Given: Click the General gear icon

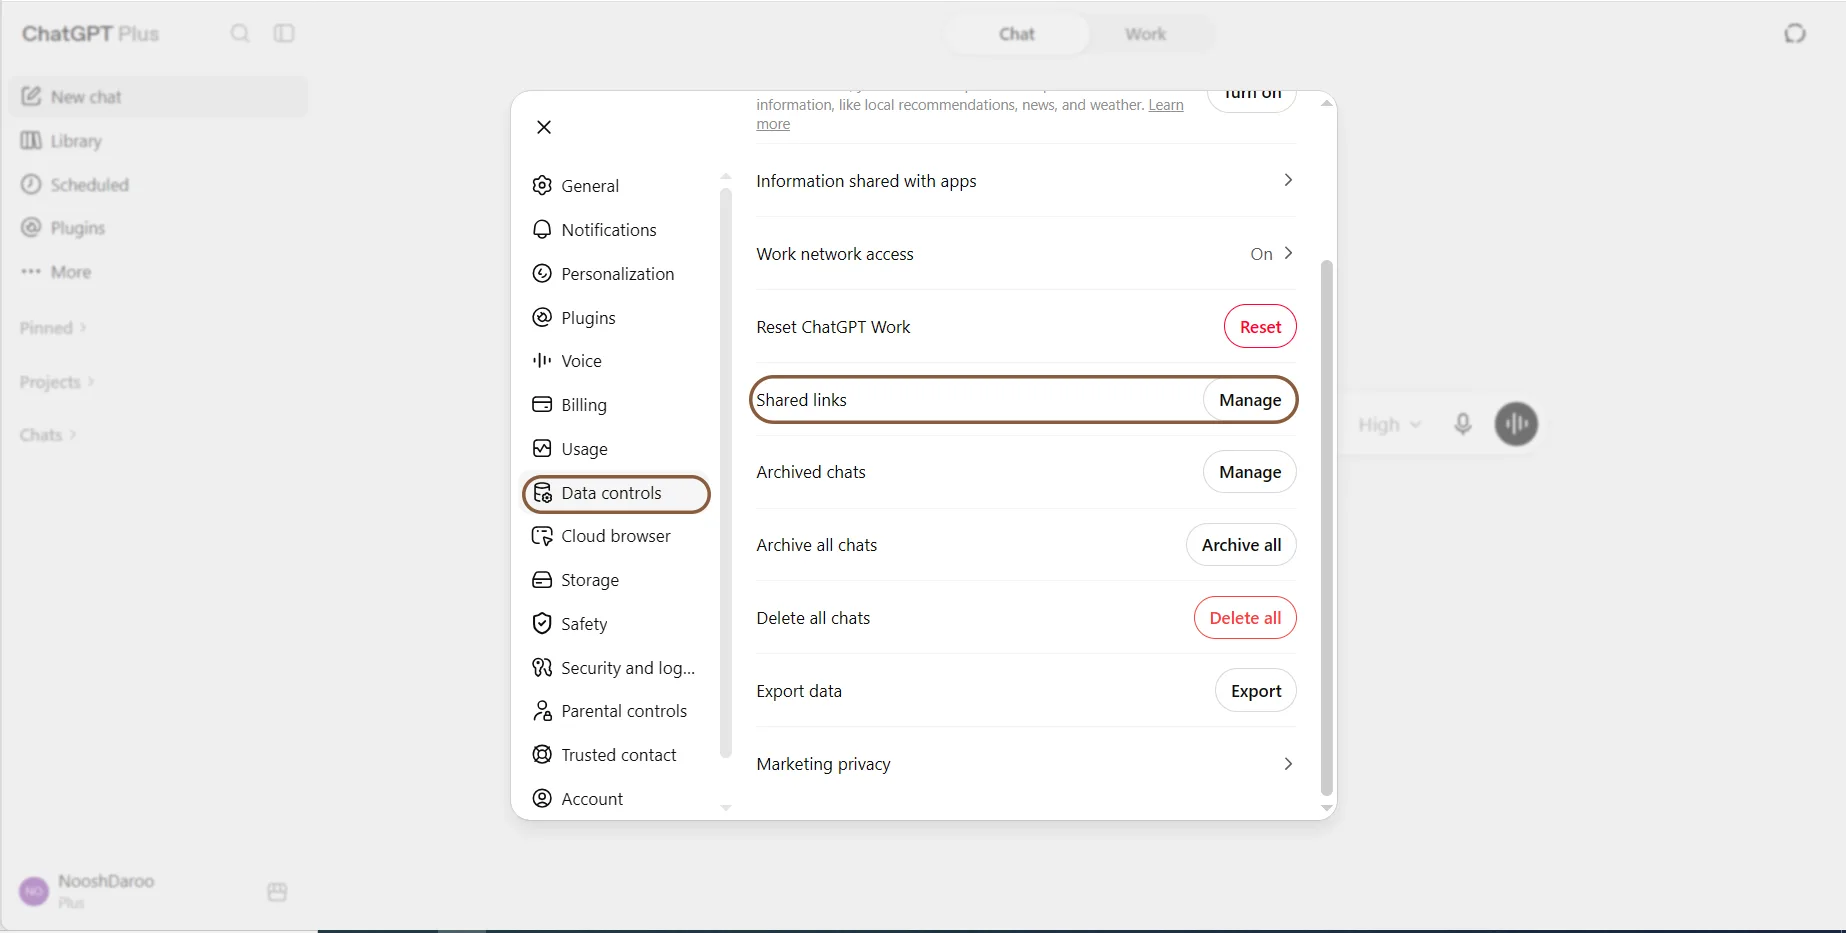Looking at the screenshot, I should pyautogui.click(x=542, y=185).
